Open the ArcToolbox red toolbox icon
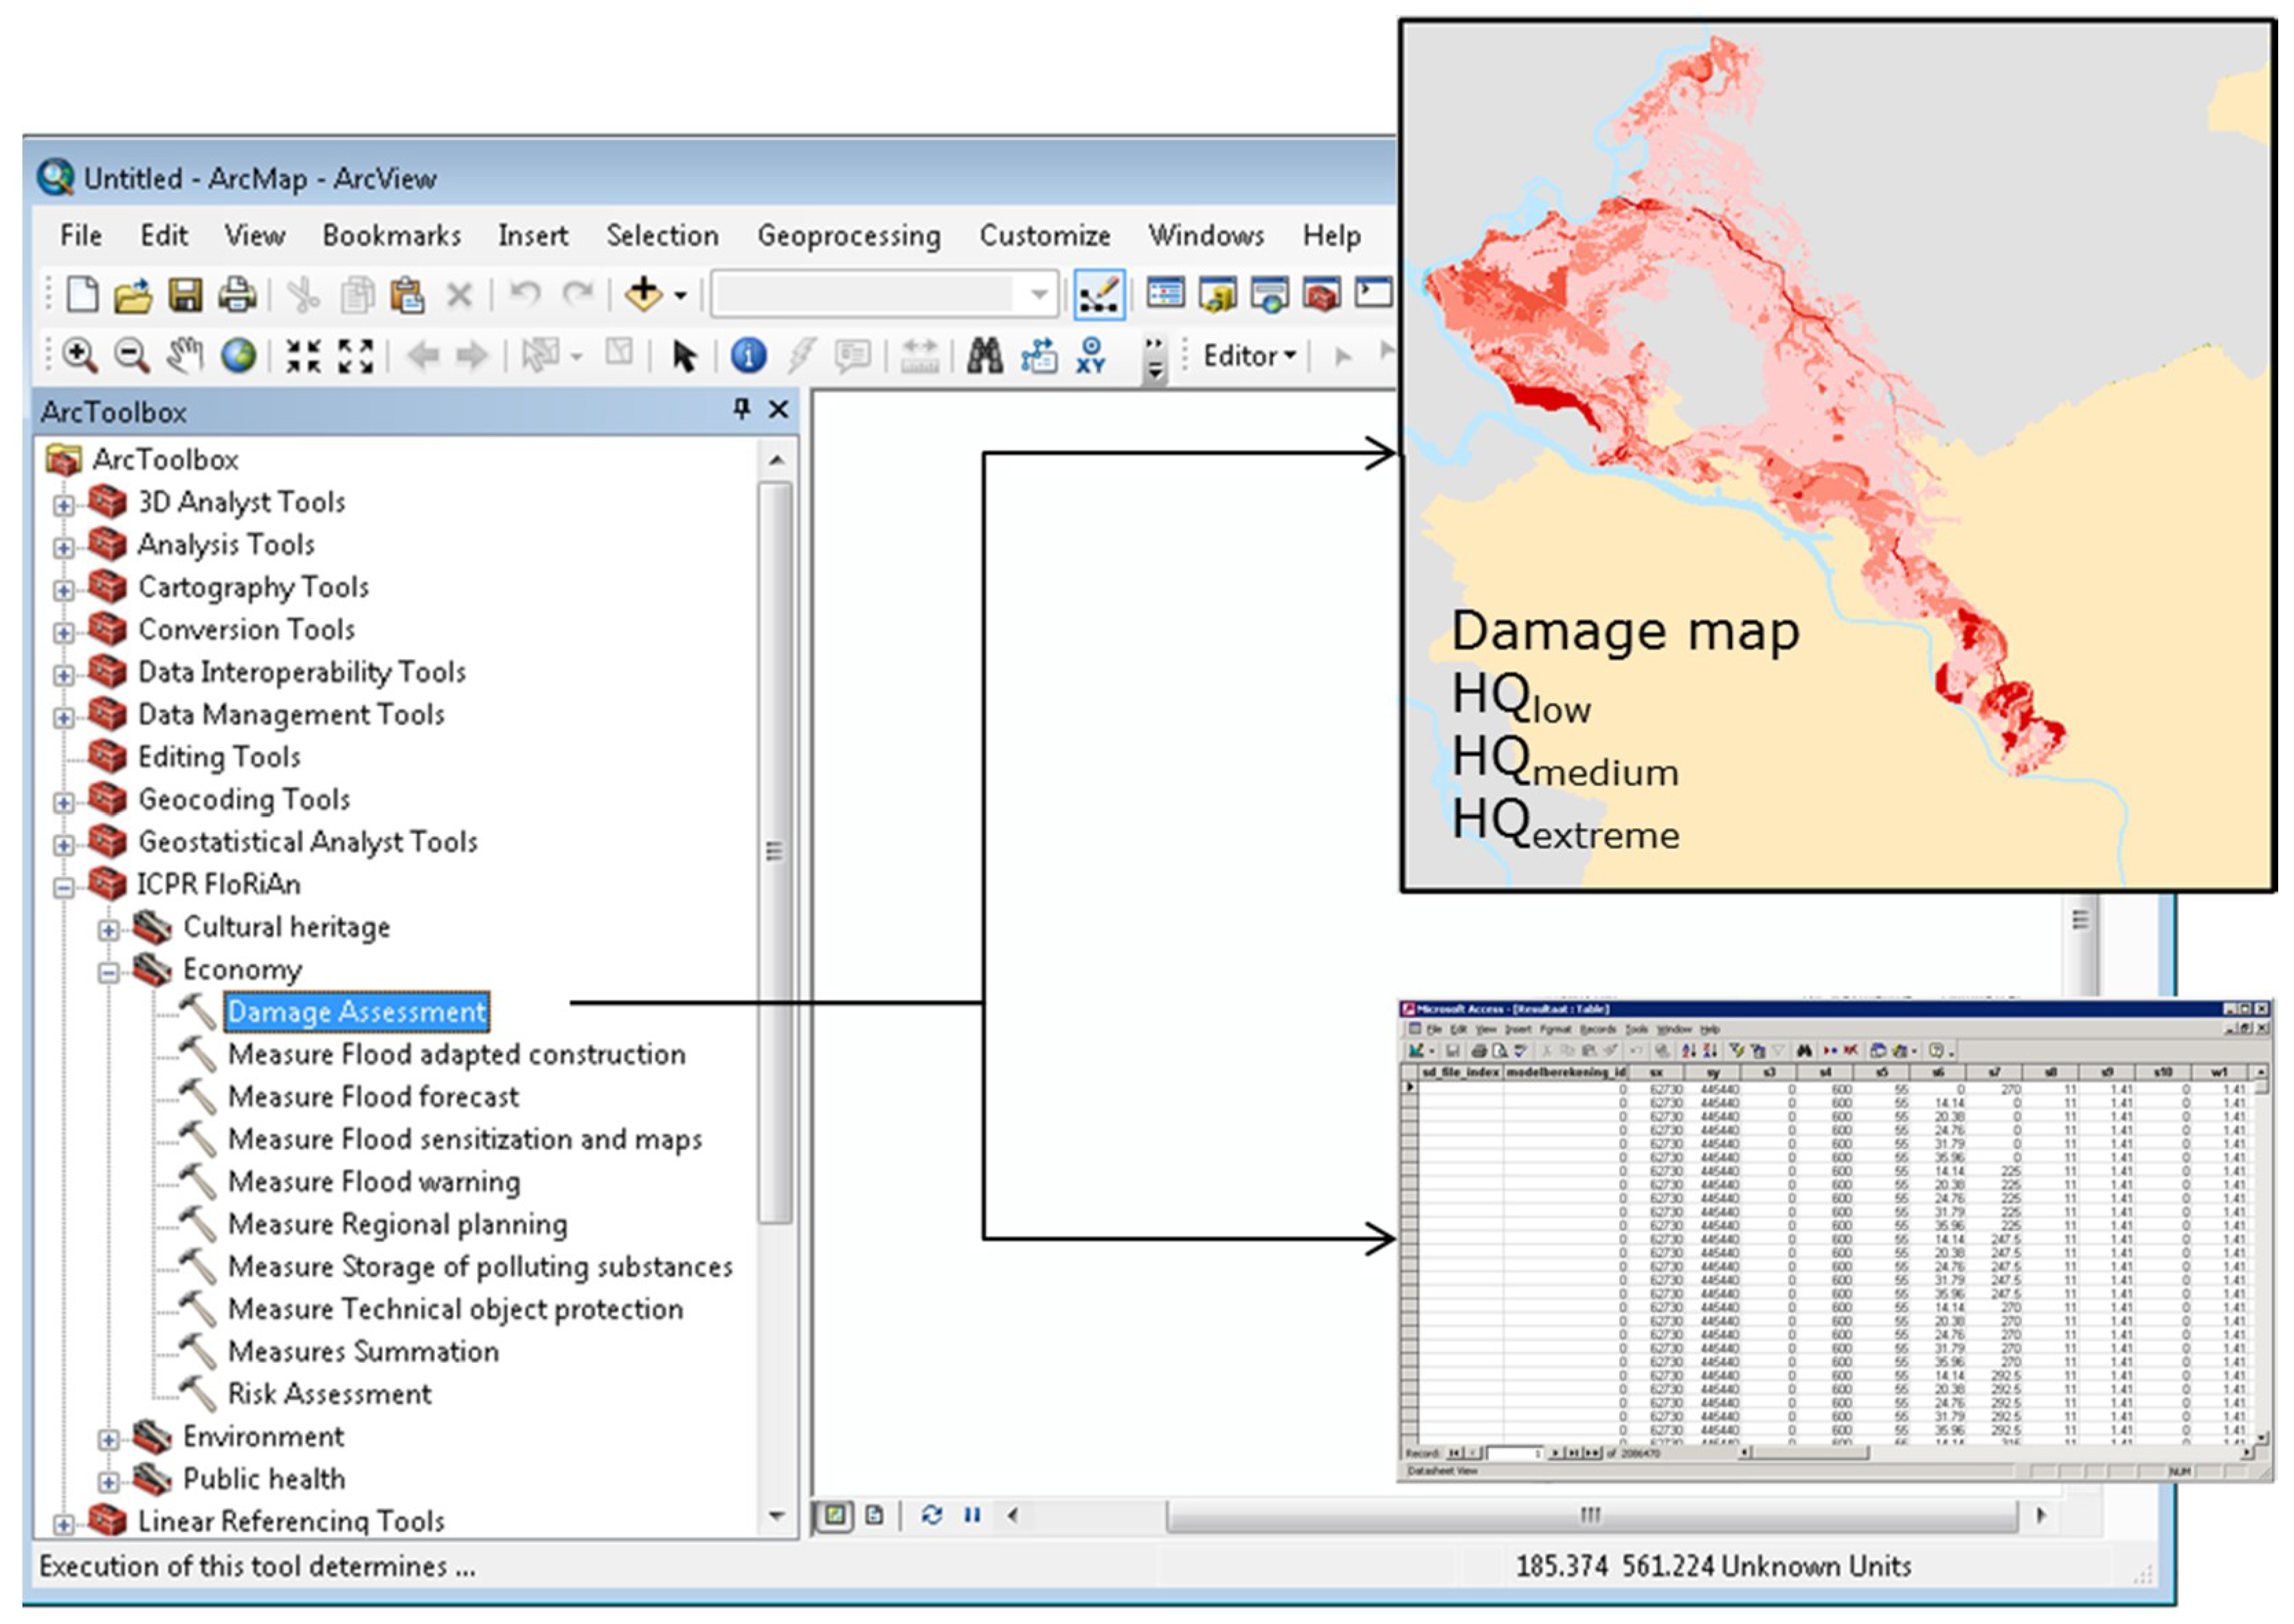Viewport: 2294px width, 1624px height. (x=1322, y=294)
